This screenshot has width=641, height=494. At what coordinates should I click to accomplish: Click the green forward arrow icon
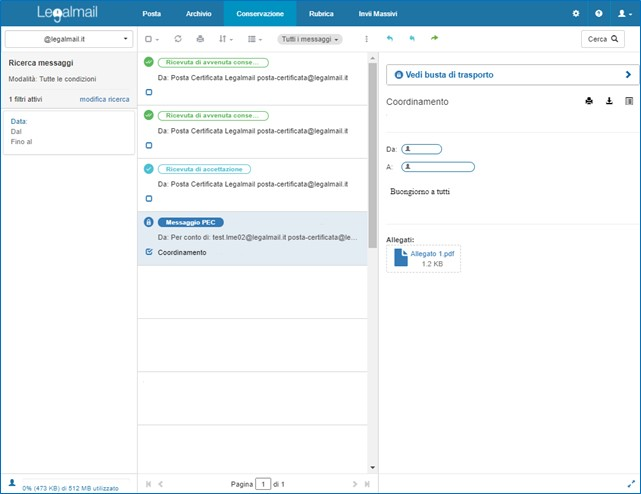(x=434, y=39)
